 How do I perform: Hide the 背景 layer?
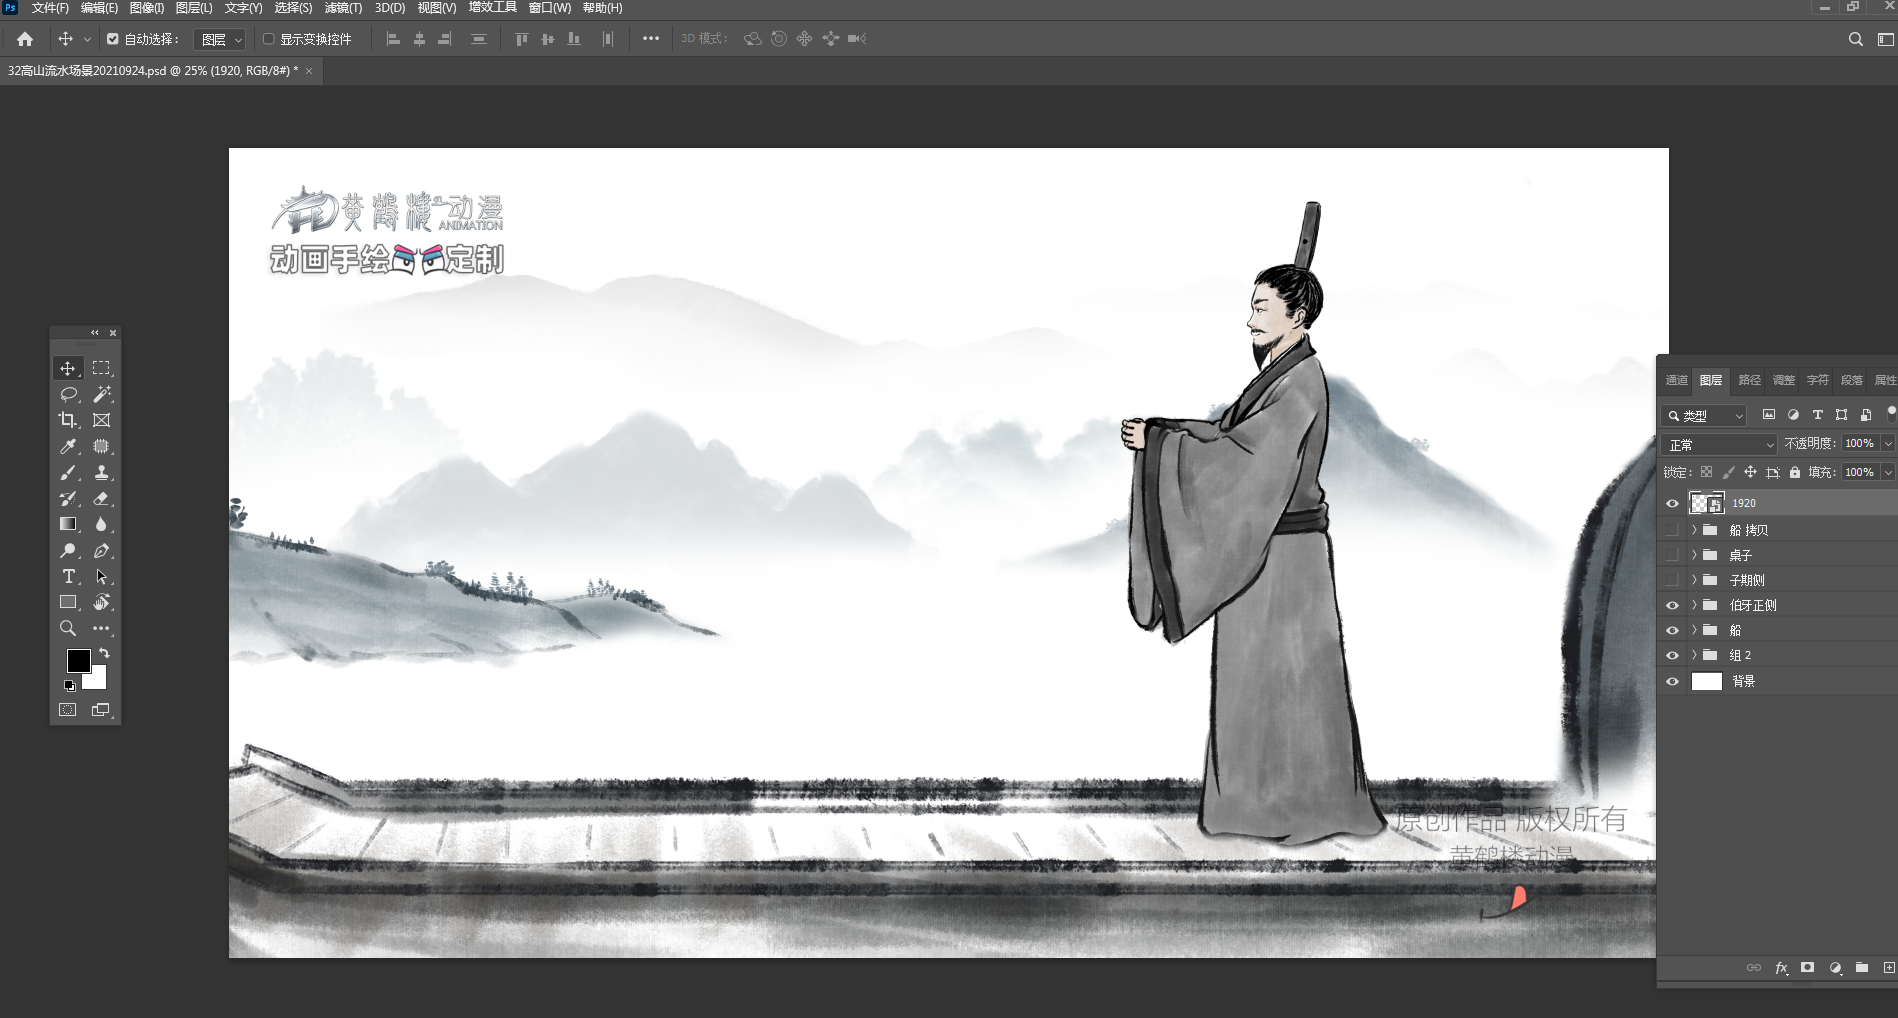(x=1672, y=681)
